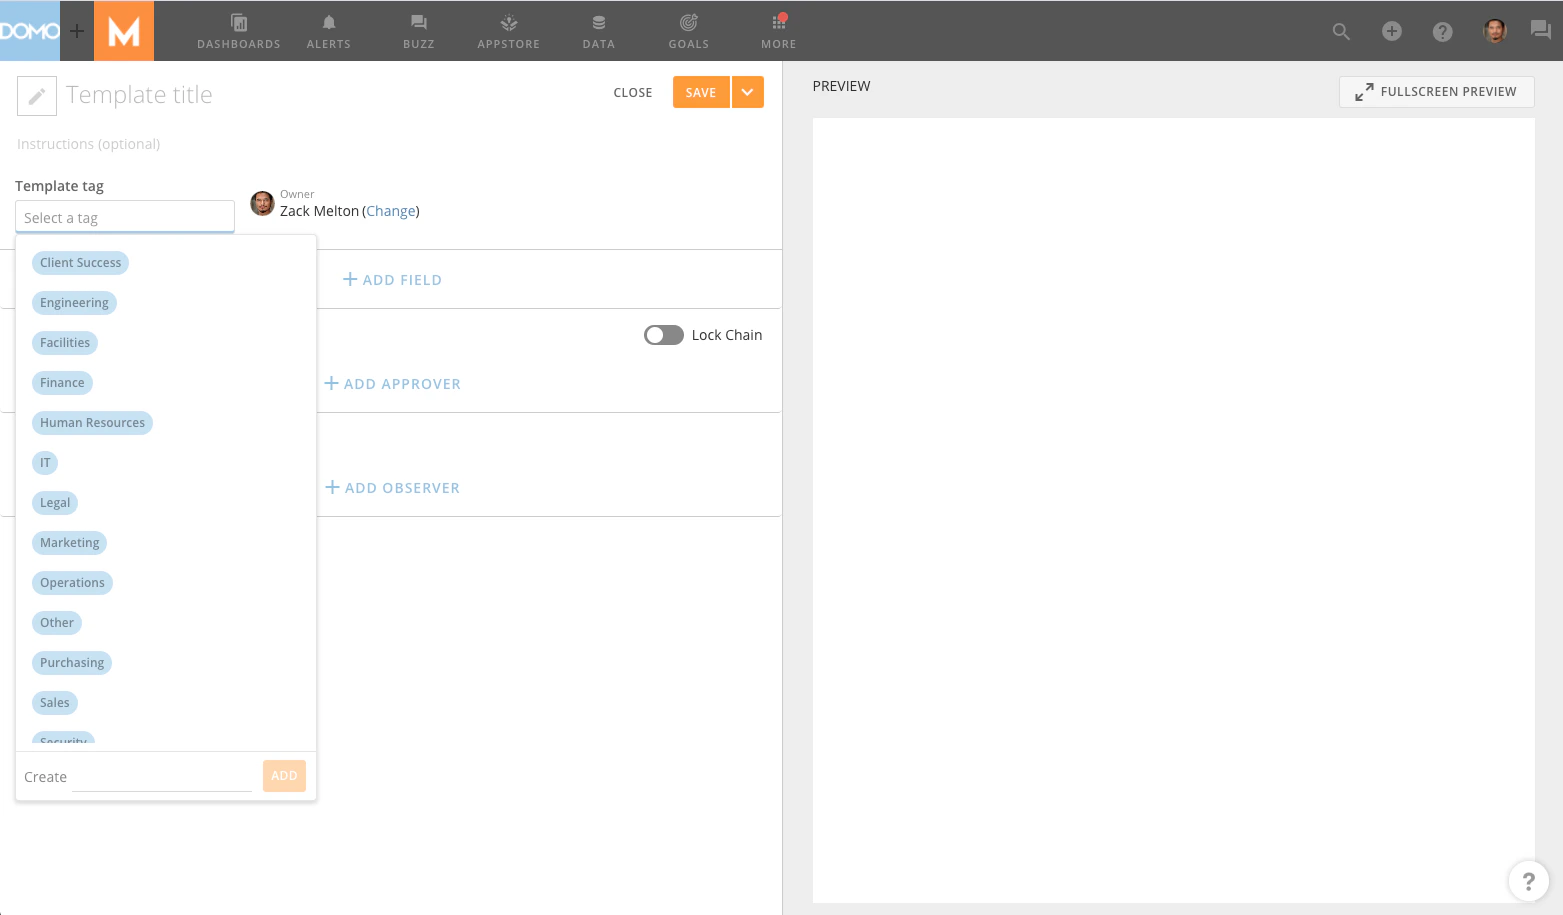Screen dimensions: 1563x915
Task: Open Fullscreen Preview
Action: (1437, 92)
